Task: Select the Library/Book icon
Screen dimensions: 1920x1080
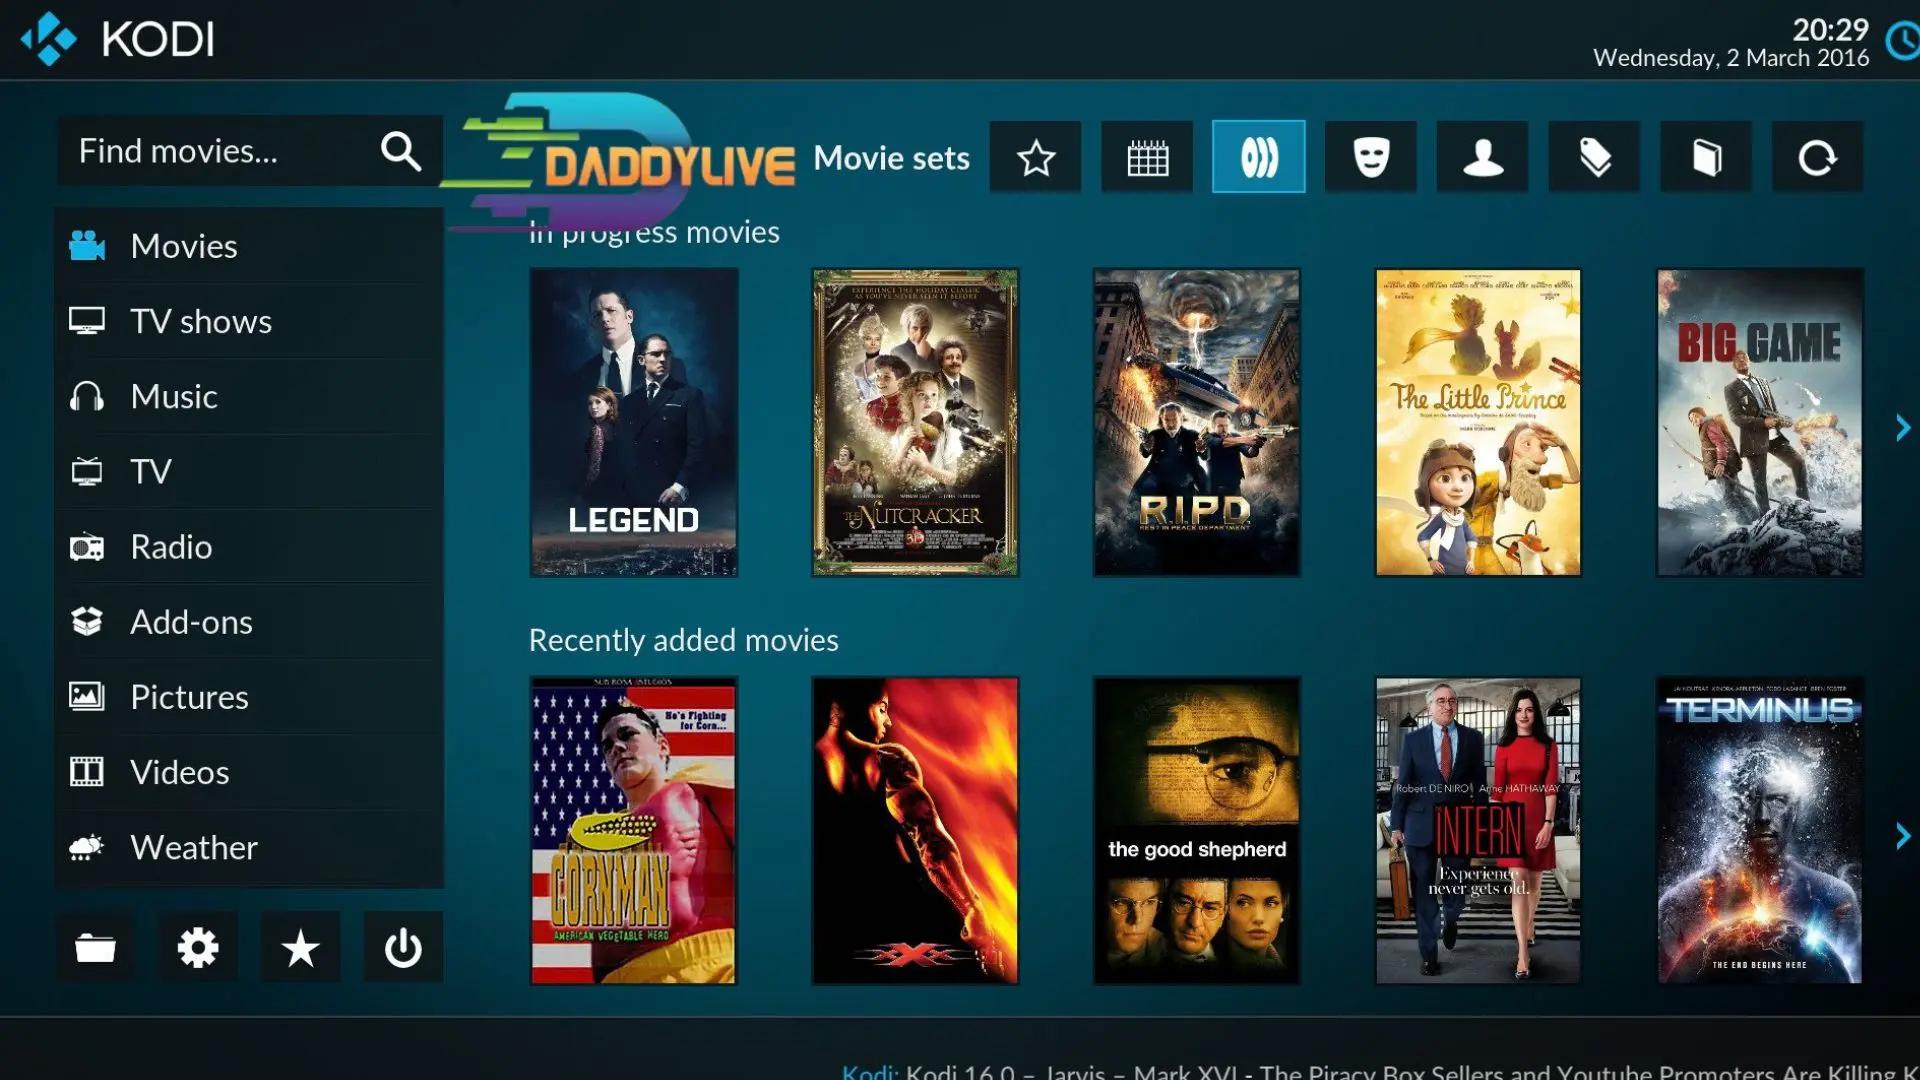Action: coord(1706,158)
